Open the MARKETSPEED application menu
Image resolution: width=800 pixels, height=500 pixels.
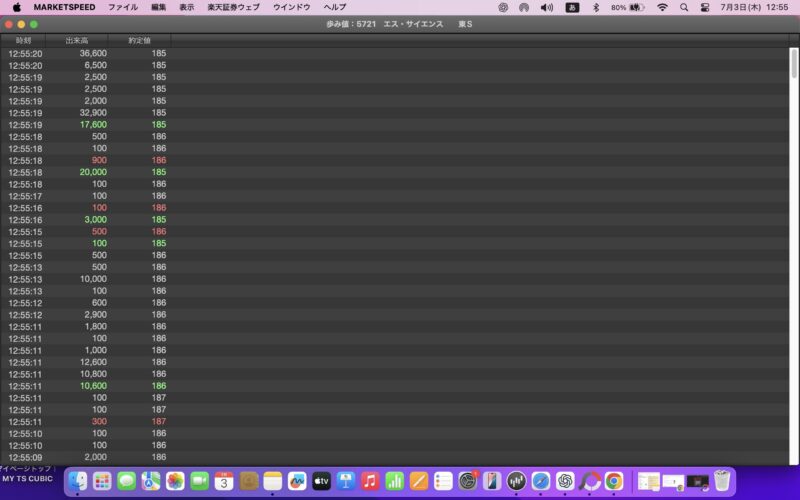[x=64, y=7]
